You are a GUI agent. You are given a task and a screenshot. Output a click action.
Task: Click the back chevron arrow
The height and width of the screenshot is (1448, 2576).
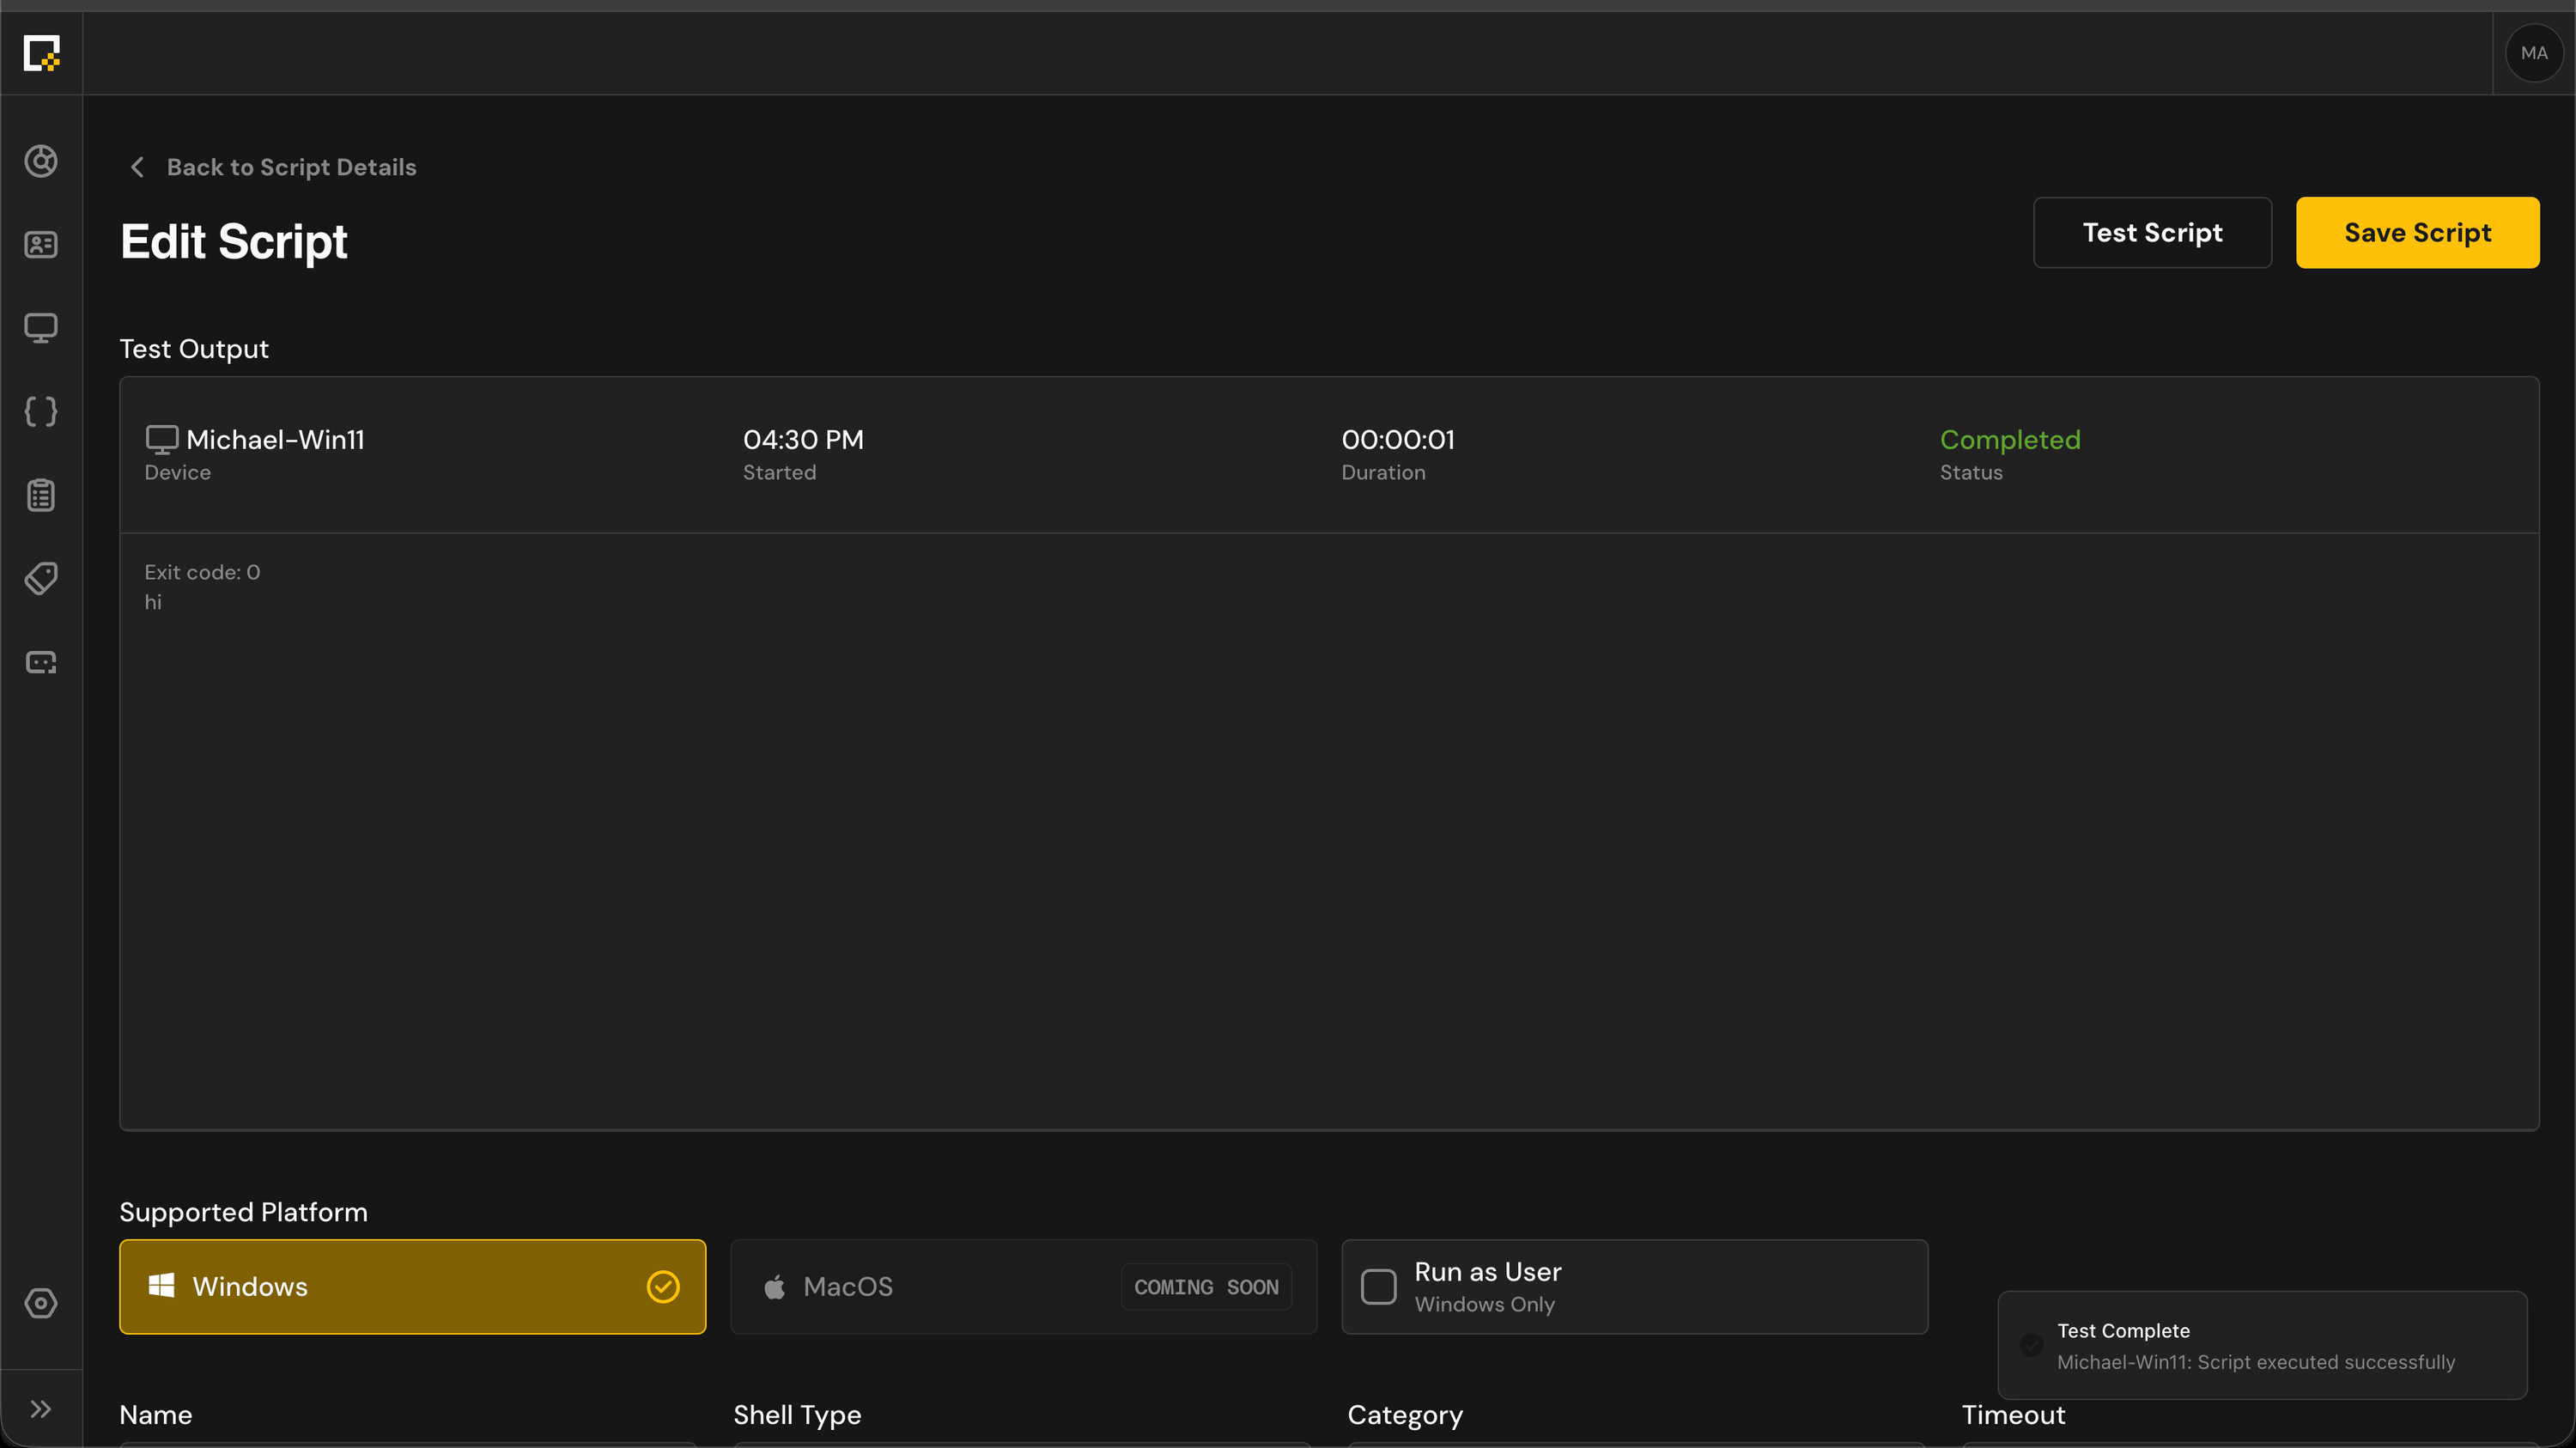[138, 167]
